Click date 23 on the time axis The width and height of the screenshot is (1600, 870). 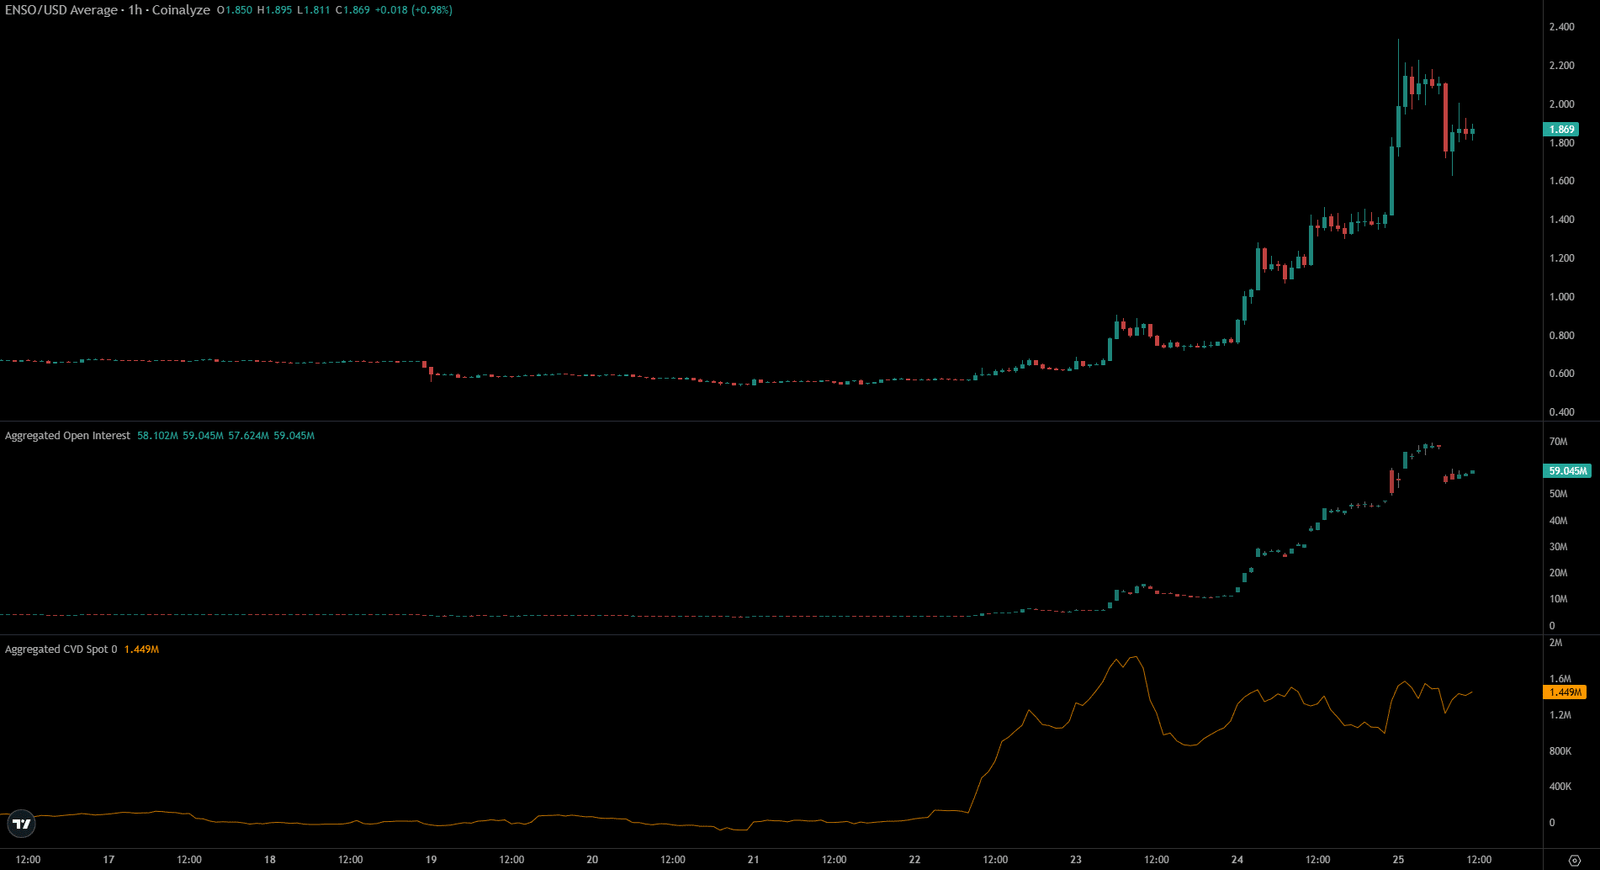click(x=1076, y=860)
